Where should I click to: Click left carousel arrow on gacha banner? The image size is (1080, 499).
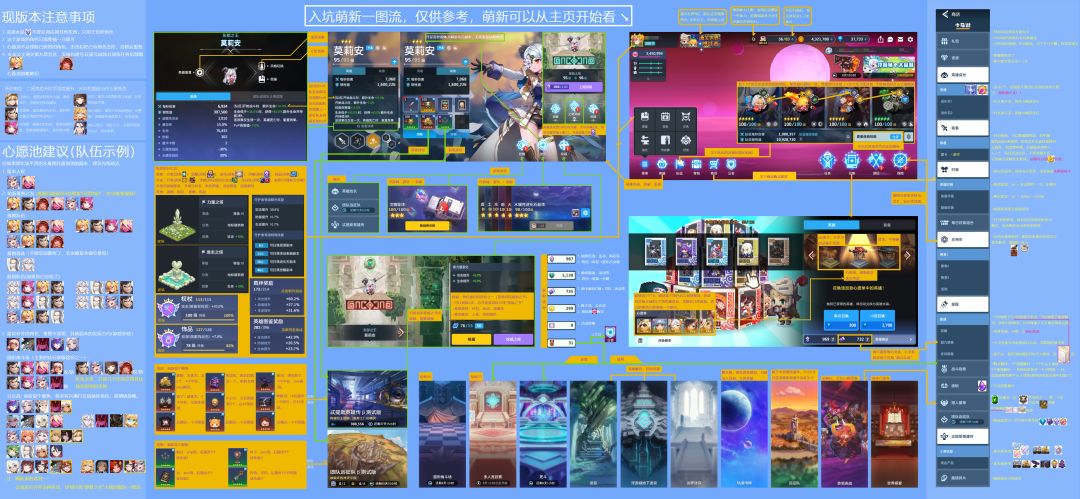click(811, 255)
